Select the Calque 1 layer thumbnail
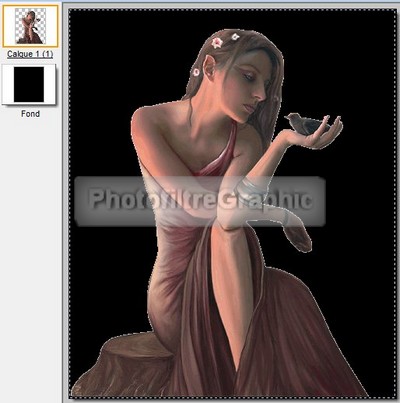Screen dimensions: 400x403 30,26
